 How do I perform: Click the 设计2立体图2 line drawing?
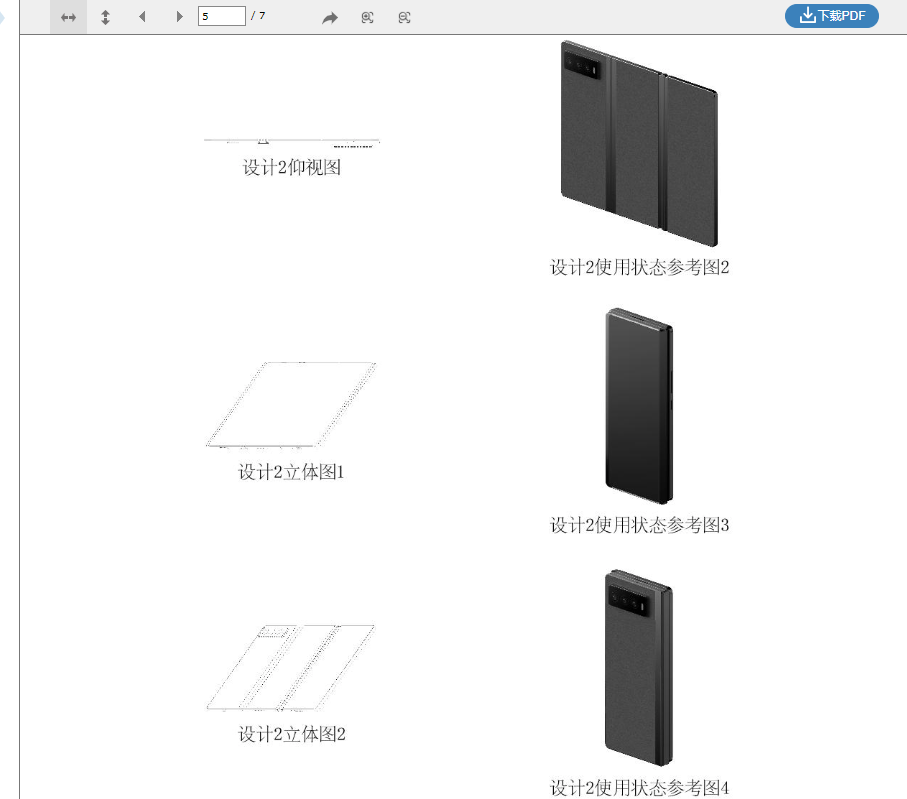point(291,668)
